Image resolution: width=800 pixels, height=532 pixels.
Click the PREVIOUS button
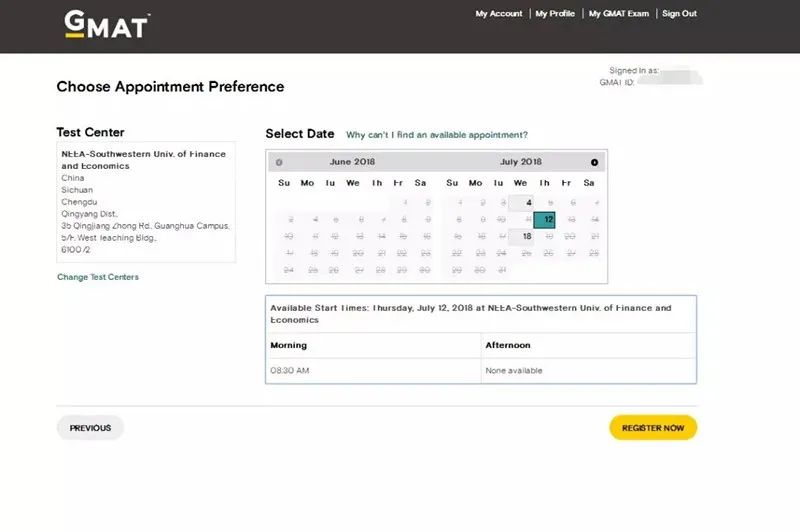(x=90, y=428)
